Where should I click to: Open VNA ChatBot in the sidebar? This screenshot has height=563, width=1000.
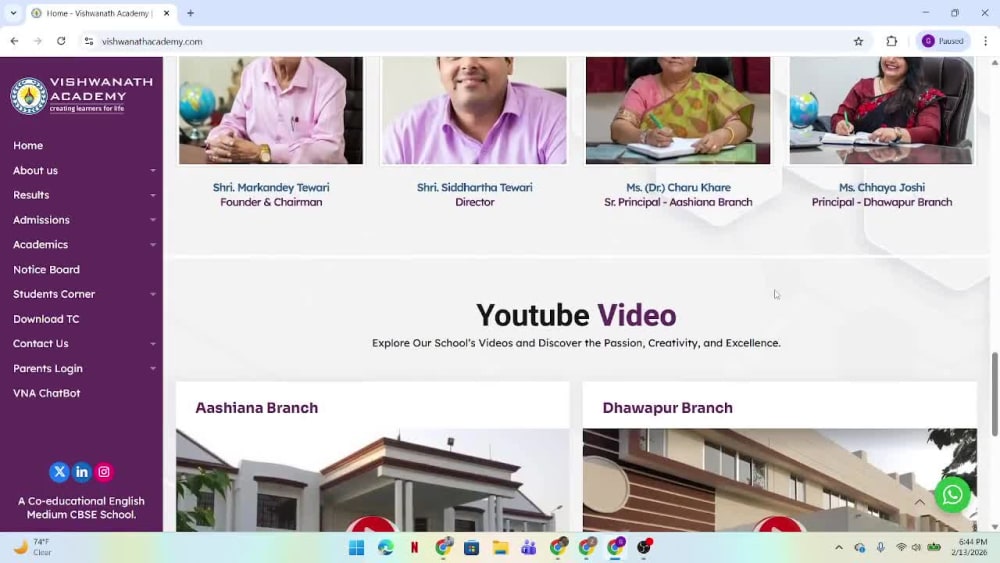[x=47, y=393]
